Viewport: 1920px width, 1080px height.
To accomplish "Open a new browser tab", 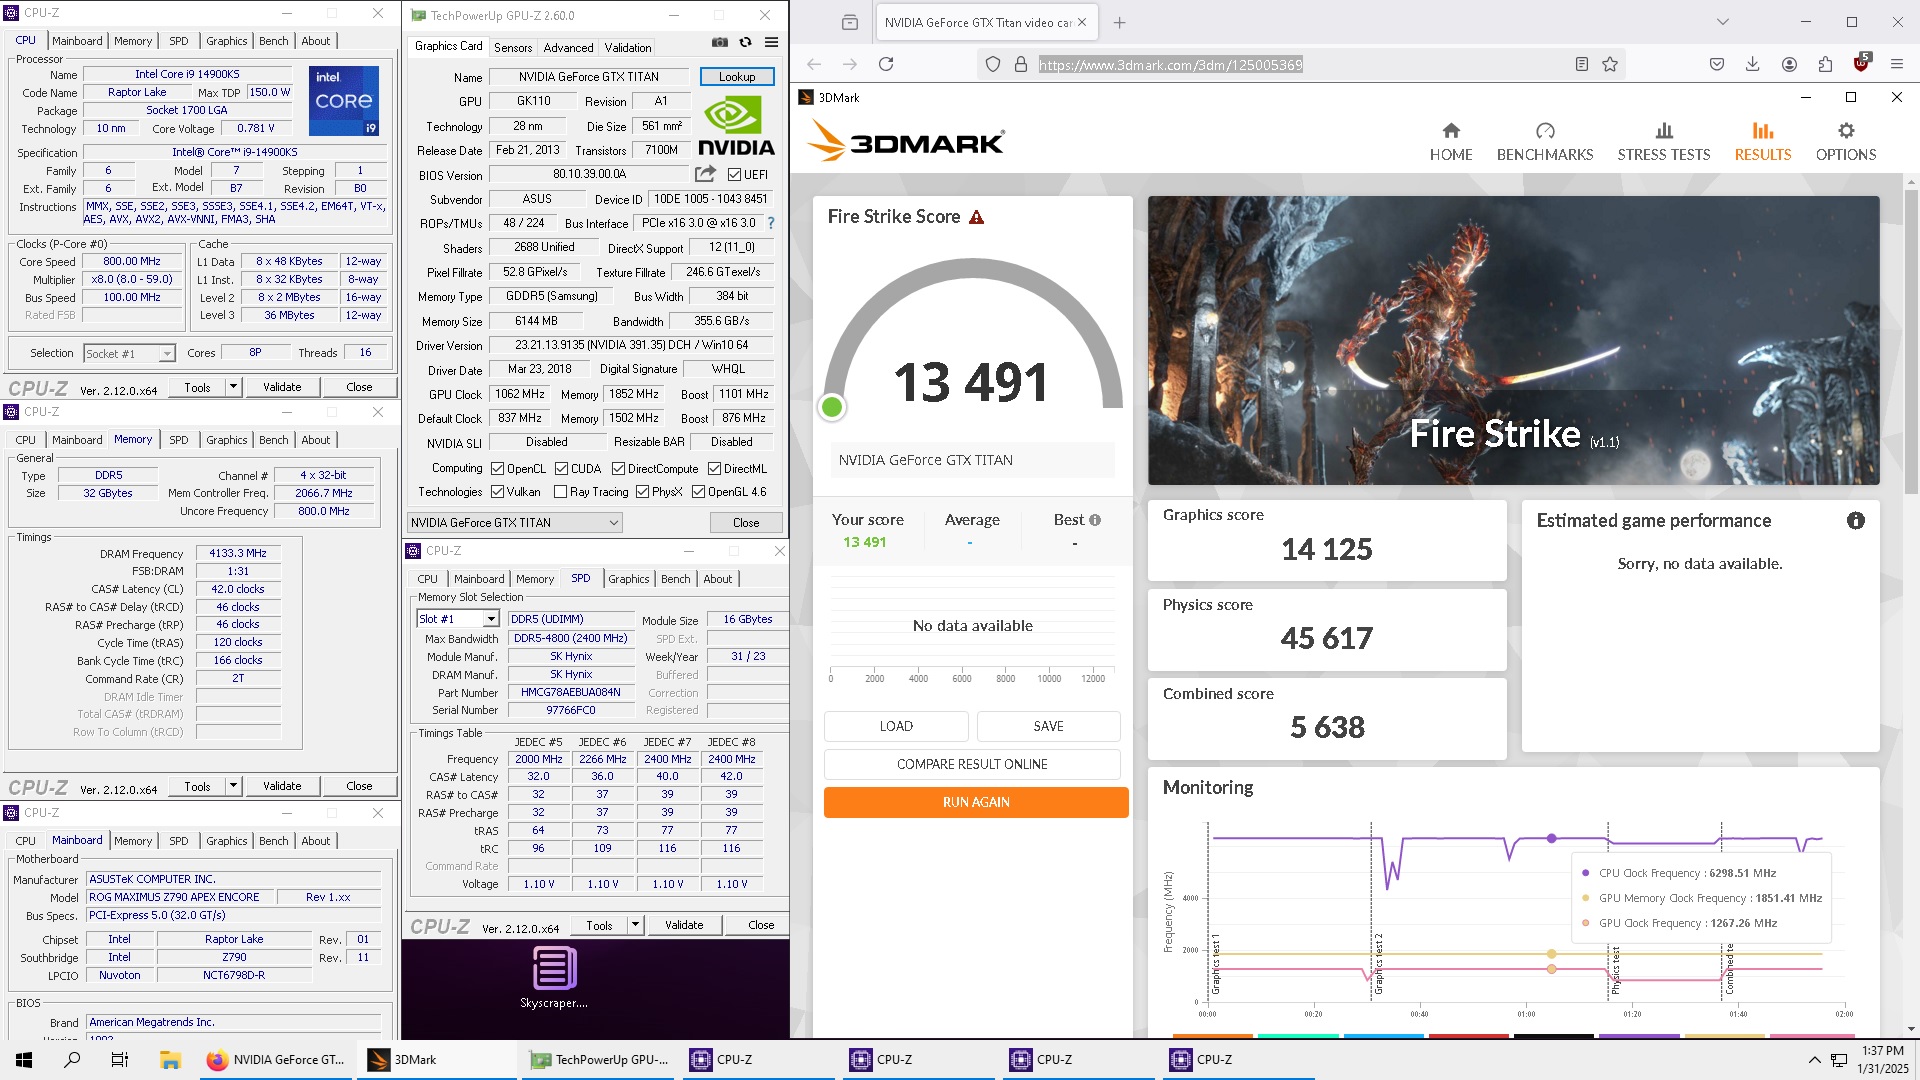I will click(x=1119, y=22).
